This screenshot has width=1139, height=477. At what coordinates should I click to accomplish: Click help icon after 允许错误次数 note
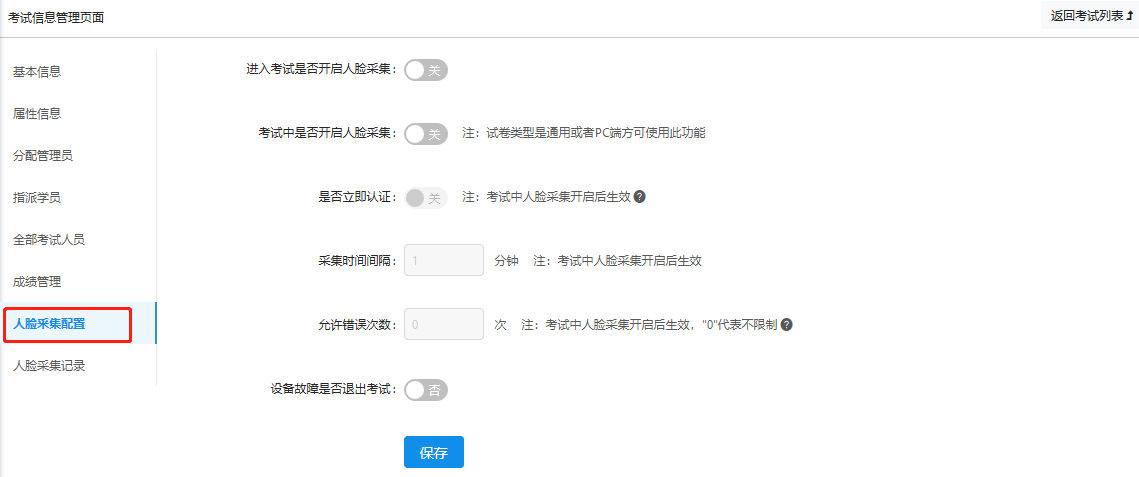click(x=786, y=325)
